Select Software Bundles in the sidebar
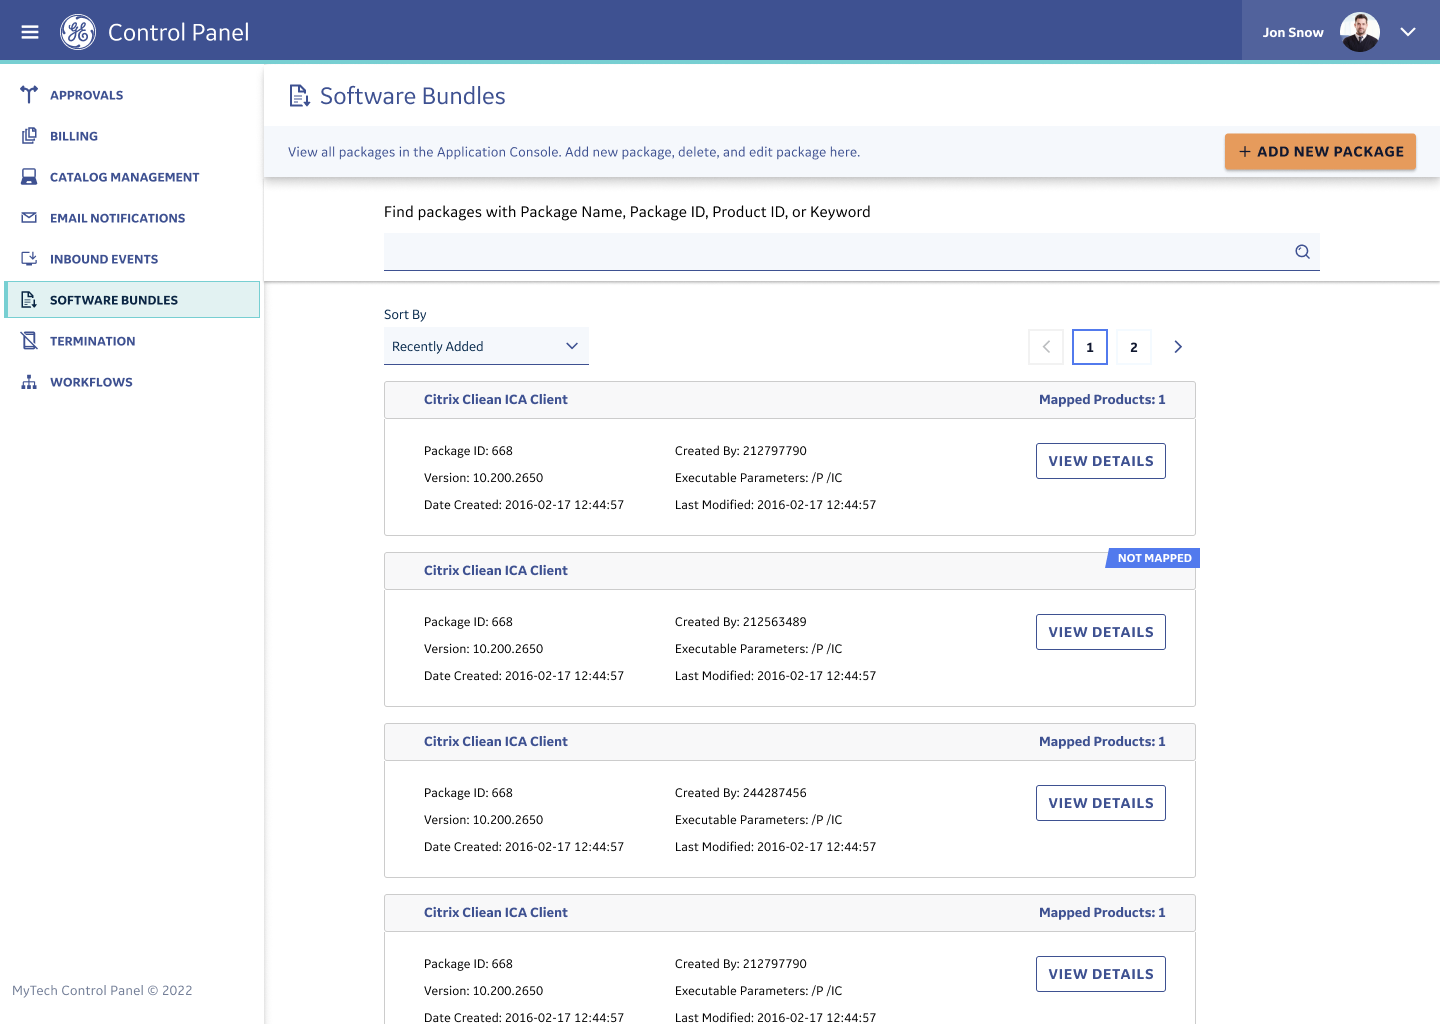Screen dimensions: 1440x1024 click(x=132, y=300)
